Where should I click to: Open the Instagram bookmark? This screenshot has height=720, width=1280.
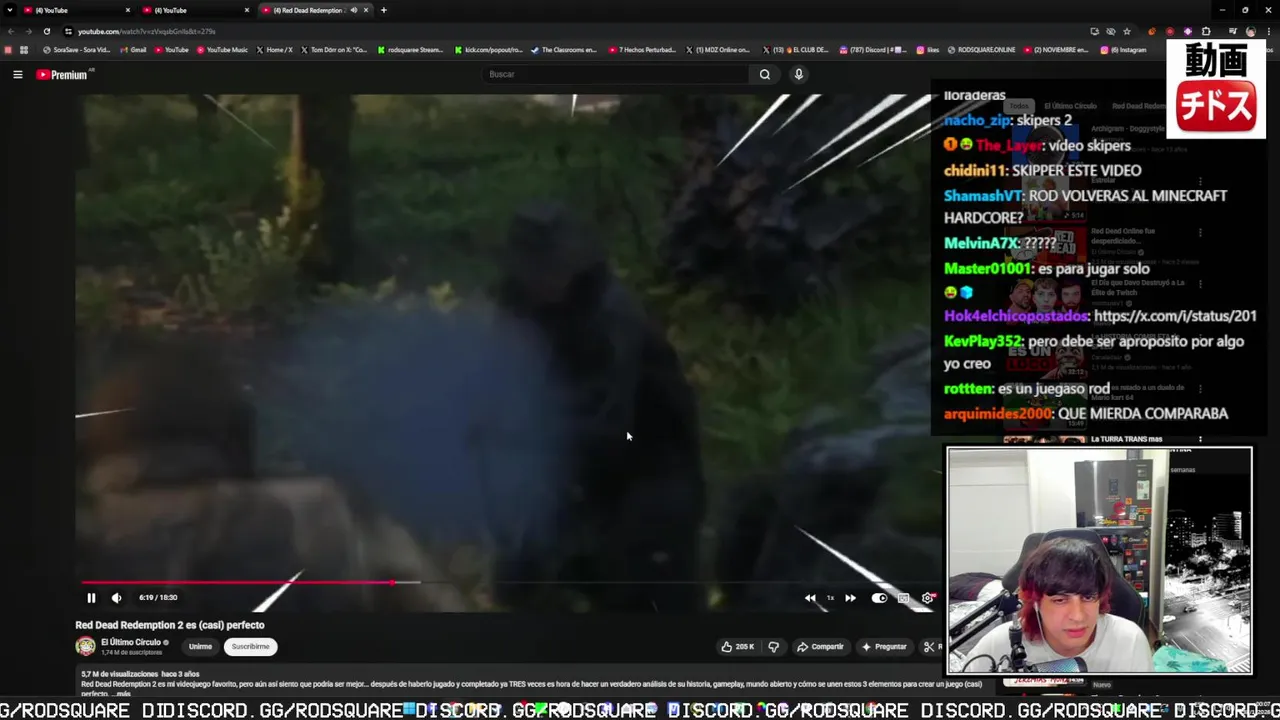pos(1124,50)
